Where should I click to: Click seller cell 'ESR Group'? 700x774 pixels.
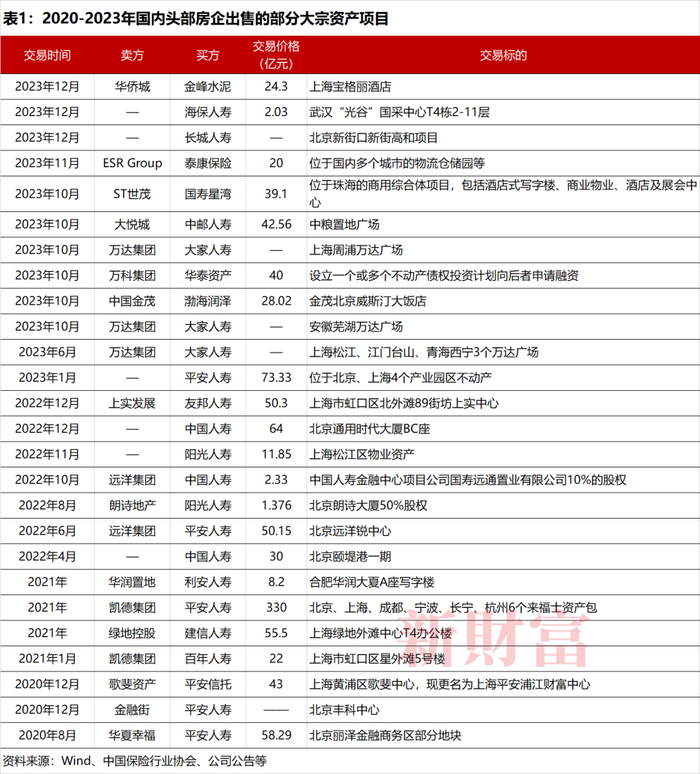click(132, 163)
